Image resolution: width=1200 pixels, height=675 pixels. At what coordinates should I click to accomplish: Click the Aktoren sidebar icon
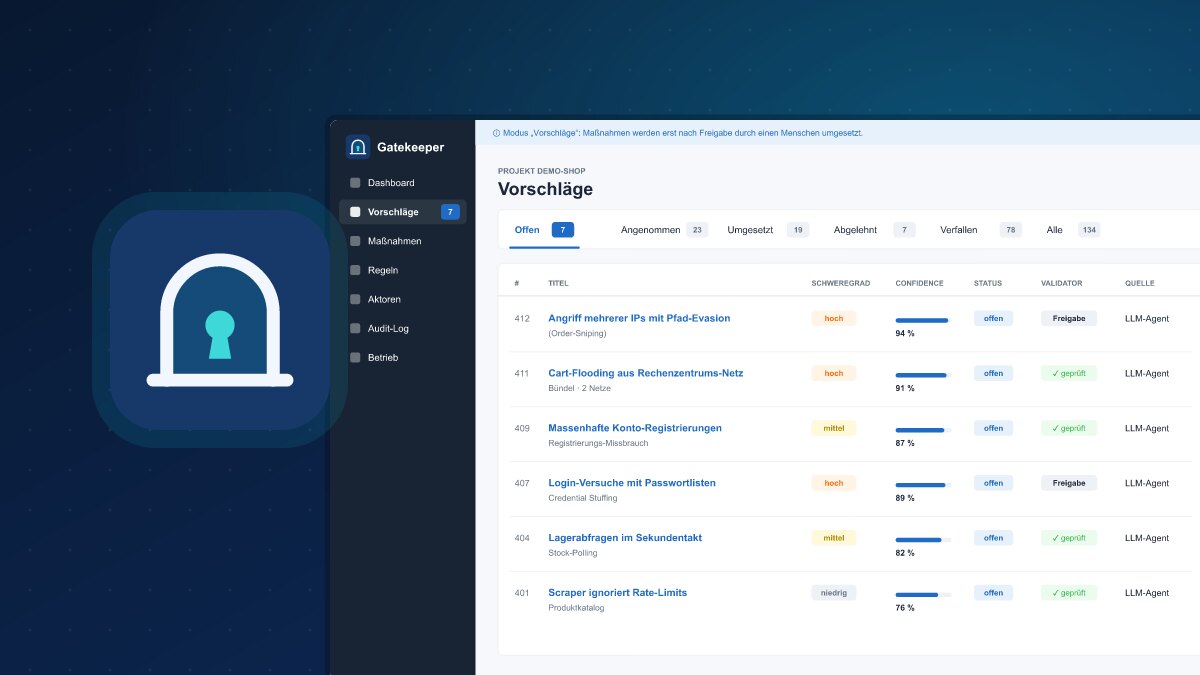pyautogui.click(x=355, y=299)
